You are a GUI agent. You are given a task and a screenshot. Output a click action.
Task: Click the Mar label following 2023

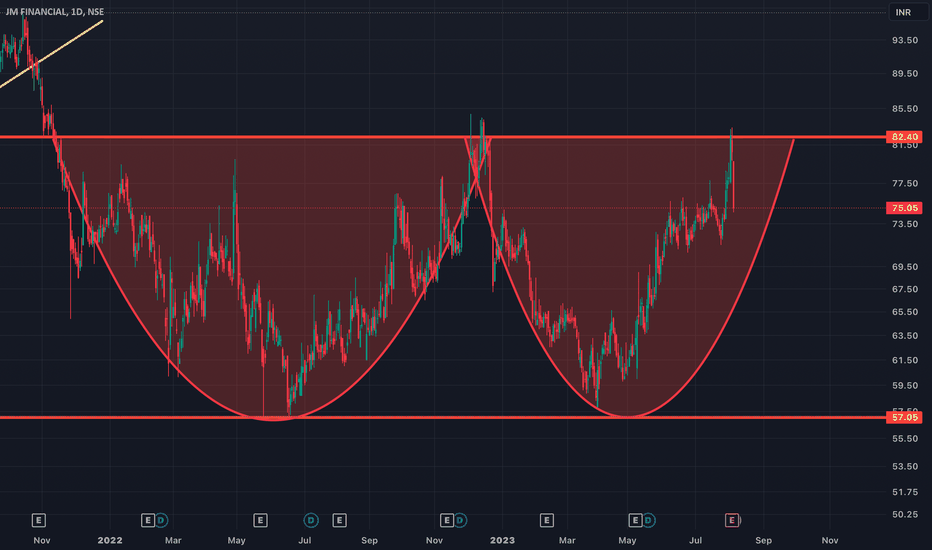click(567, 540)
